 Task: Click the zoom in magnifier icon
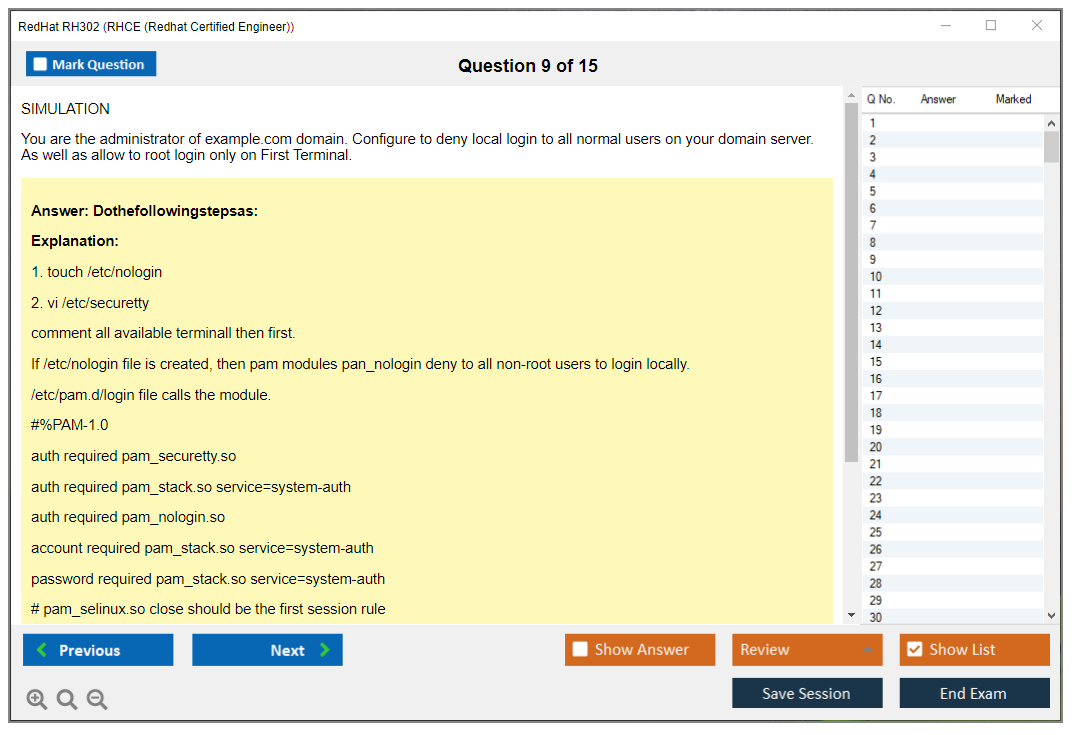[37, 699]
